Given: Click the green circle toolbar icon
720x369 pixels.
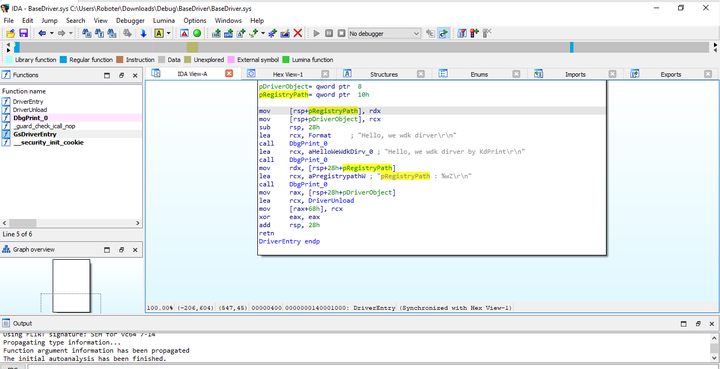Looking at the screenshot, I should (197, 33).
